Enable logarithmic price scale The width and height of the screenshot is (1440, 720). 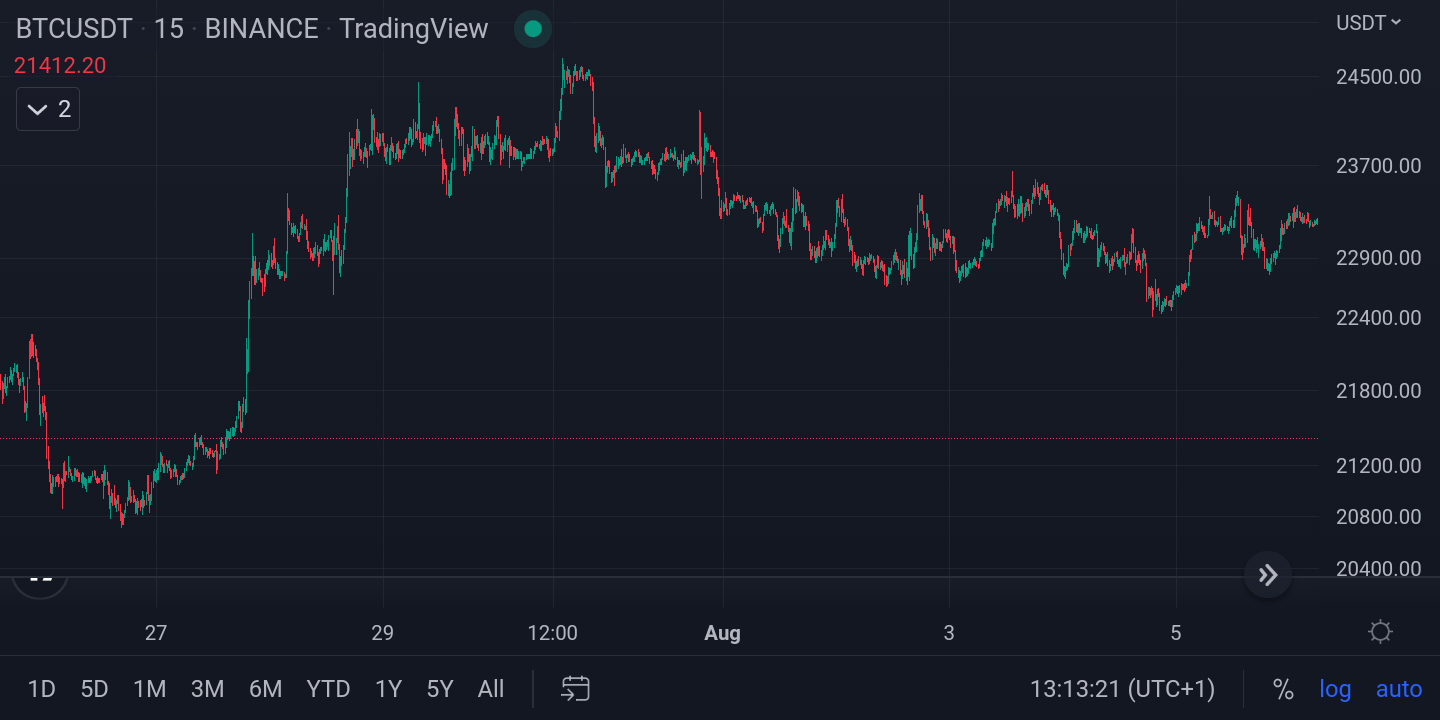pos(1335,689)
